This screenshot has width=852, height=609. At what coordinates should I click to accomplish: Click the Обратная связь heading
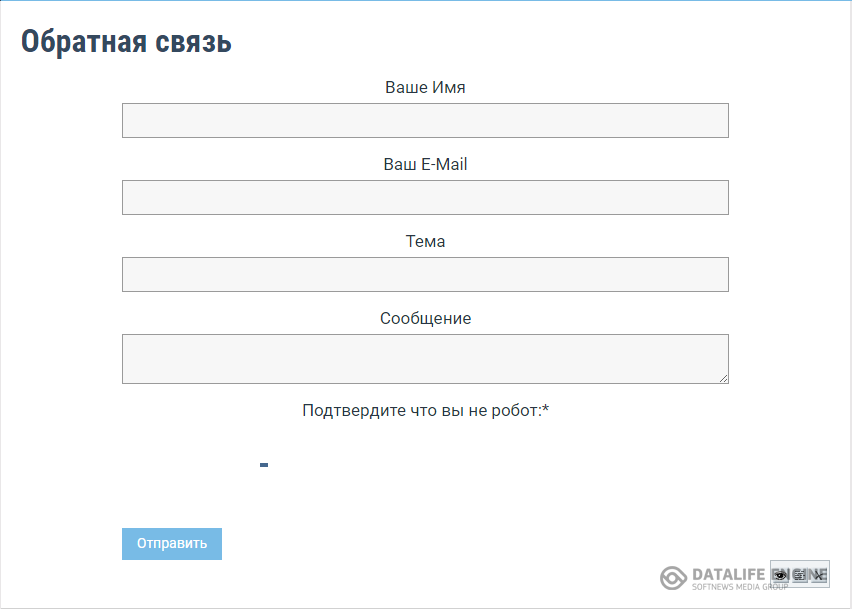coord(126,41)
